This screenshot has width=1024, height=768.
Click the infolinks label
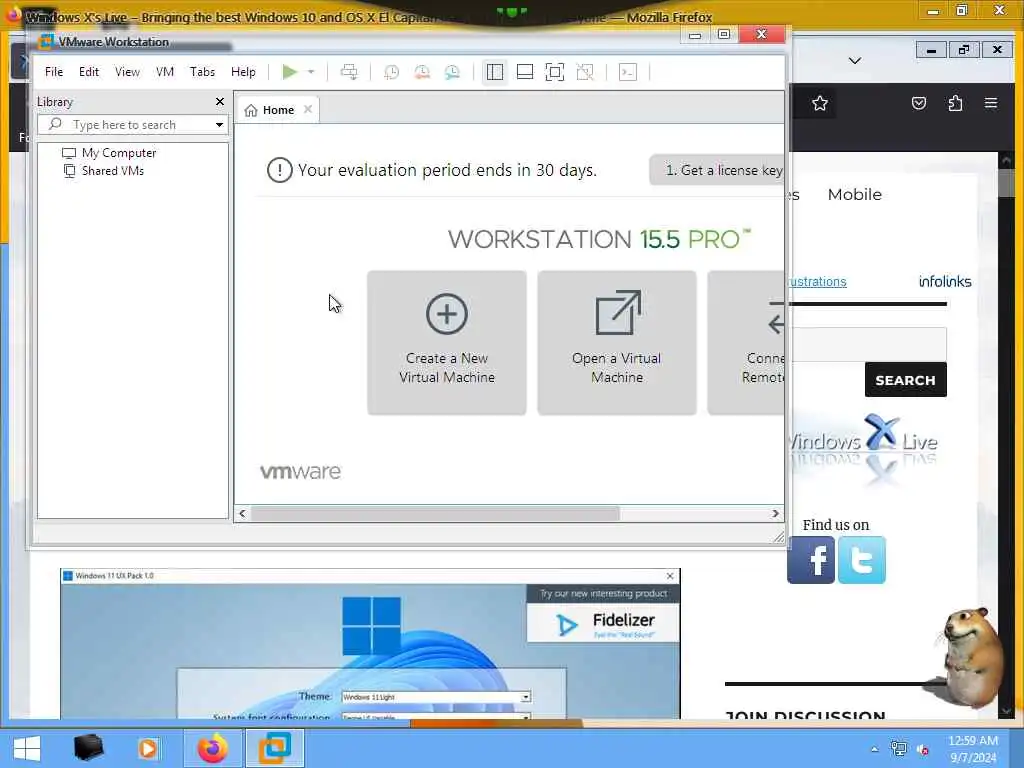pyautogui.click(x=945, y=281)
